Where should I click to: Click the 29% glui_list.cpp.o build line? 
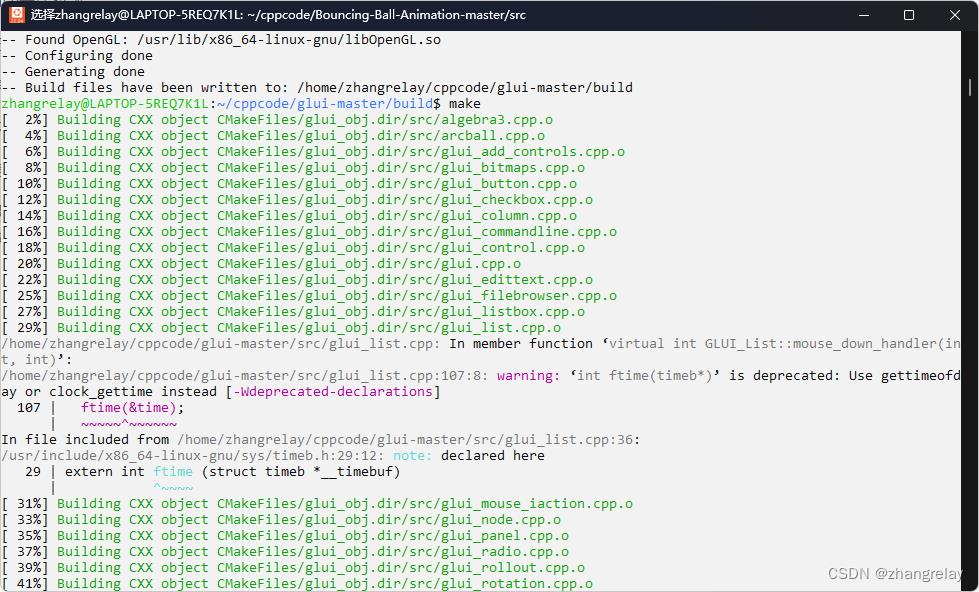point(282,328)
